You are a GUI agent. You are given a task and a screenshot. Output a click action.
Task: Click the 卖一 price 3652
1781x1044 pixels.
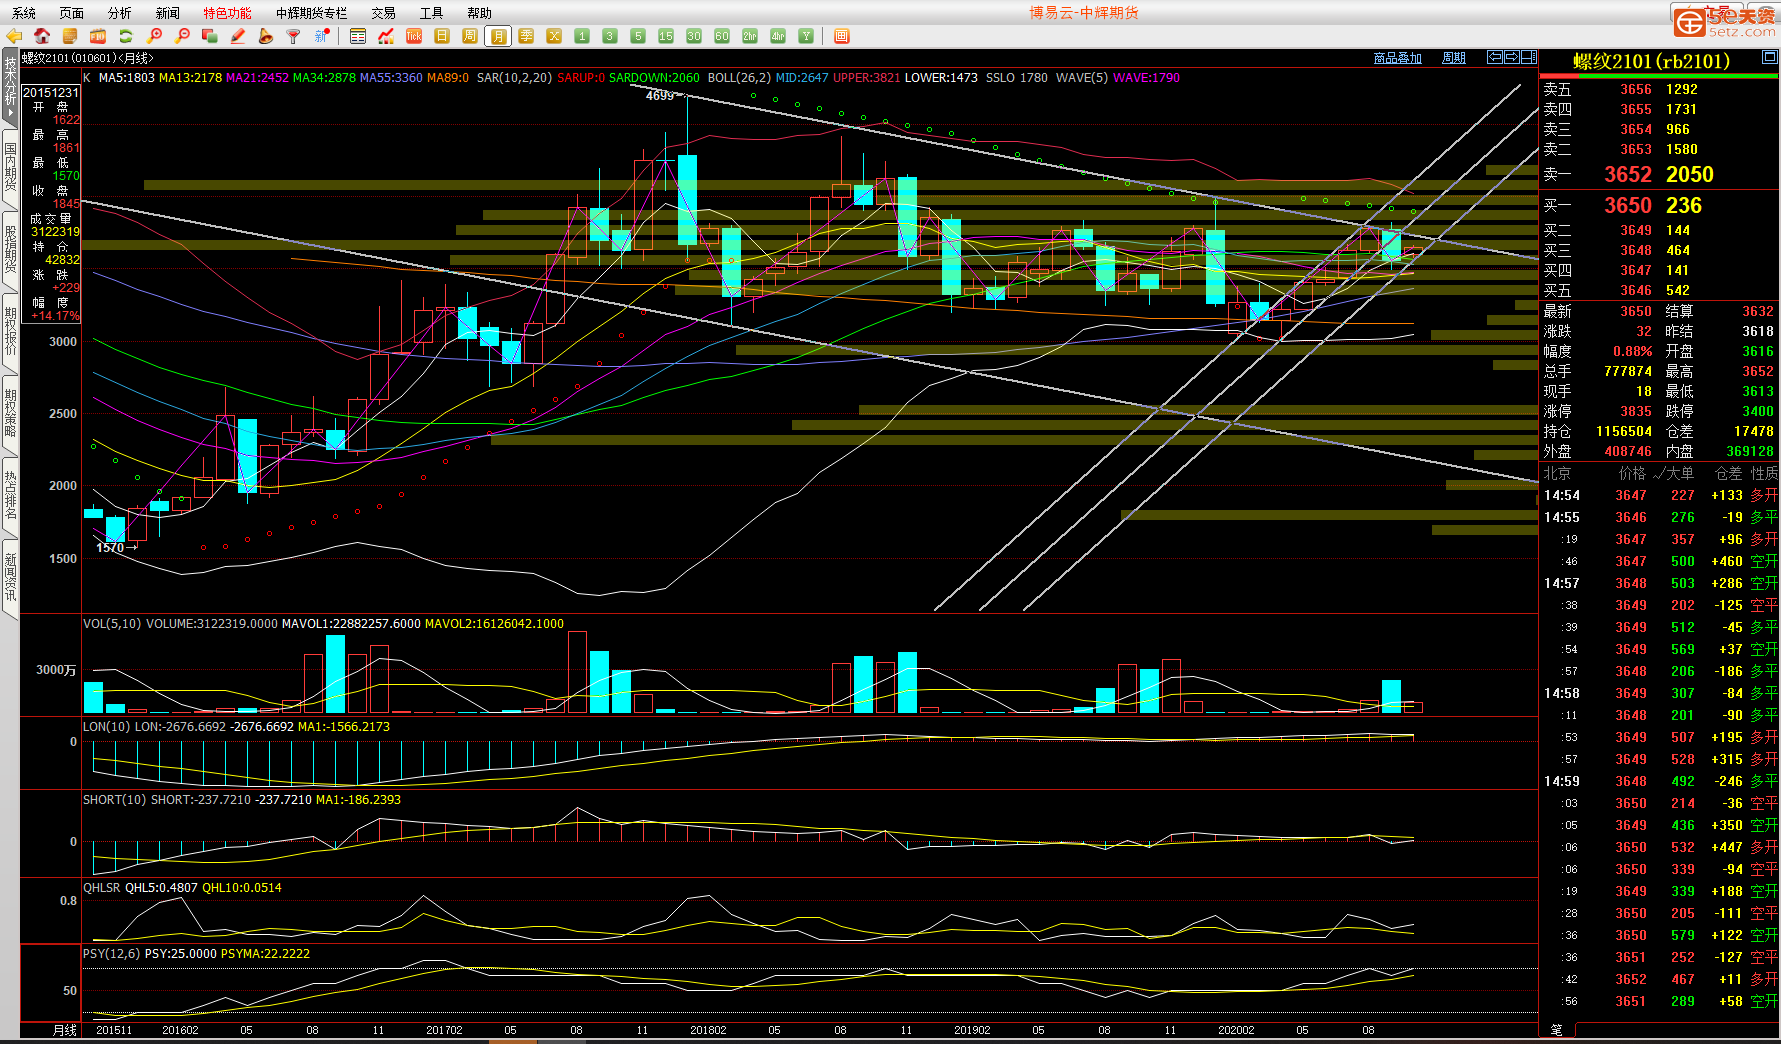1628,174
